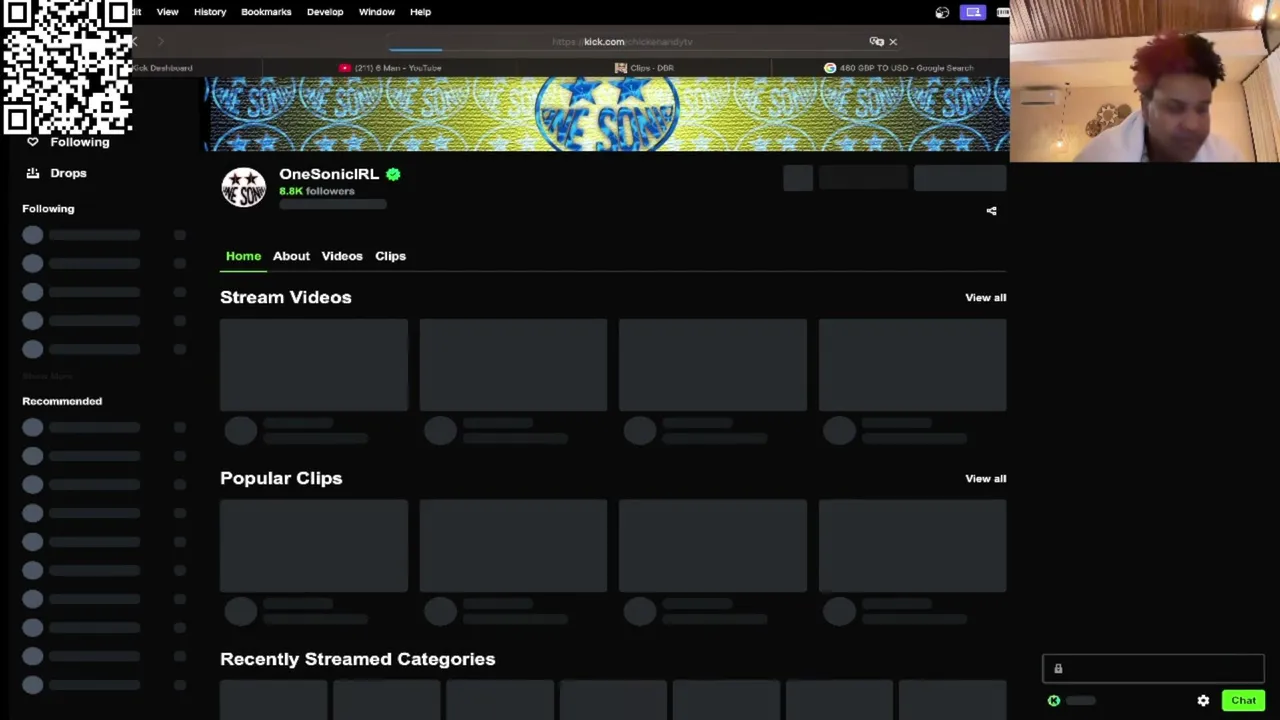View all Popular Clips
The image size is (1280, 720).
pos(985,479)
